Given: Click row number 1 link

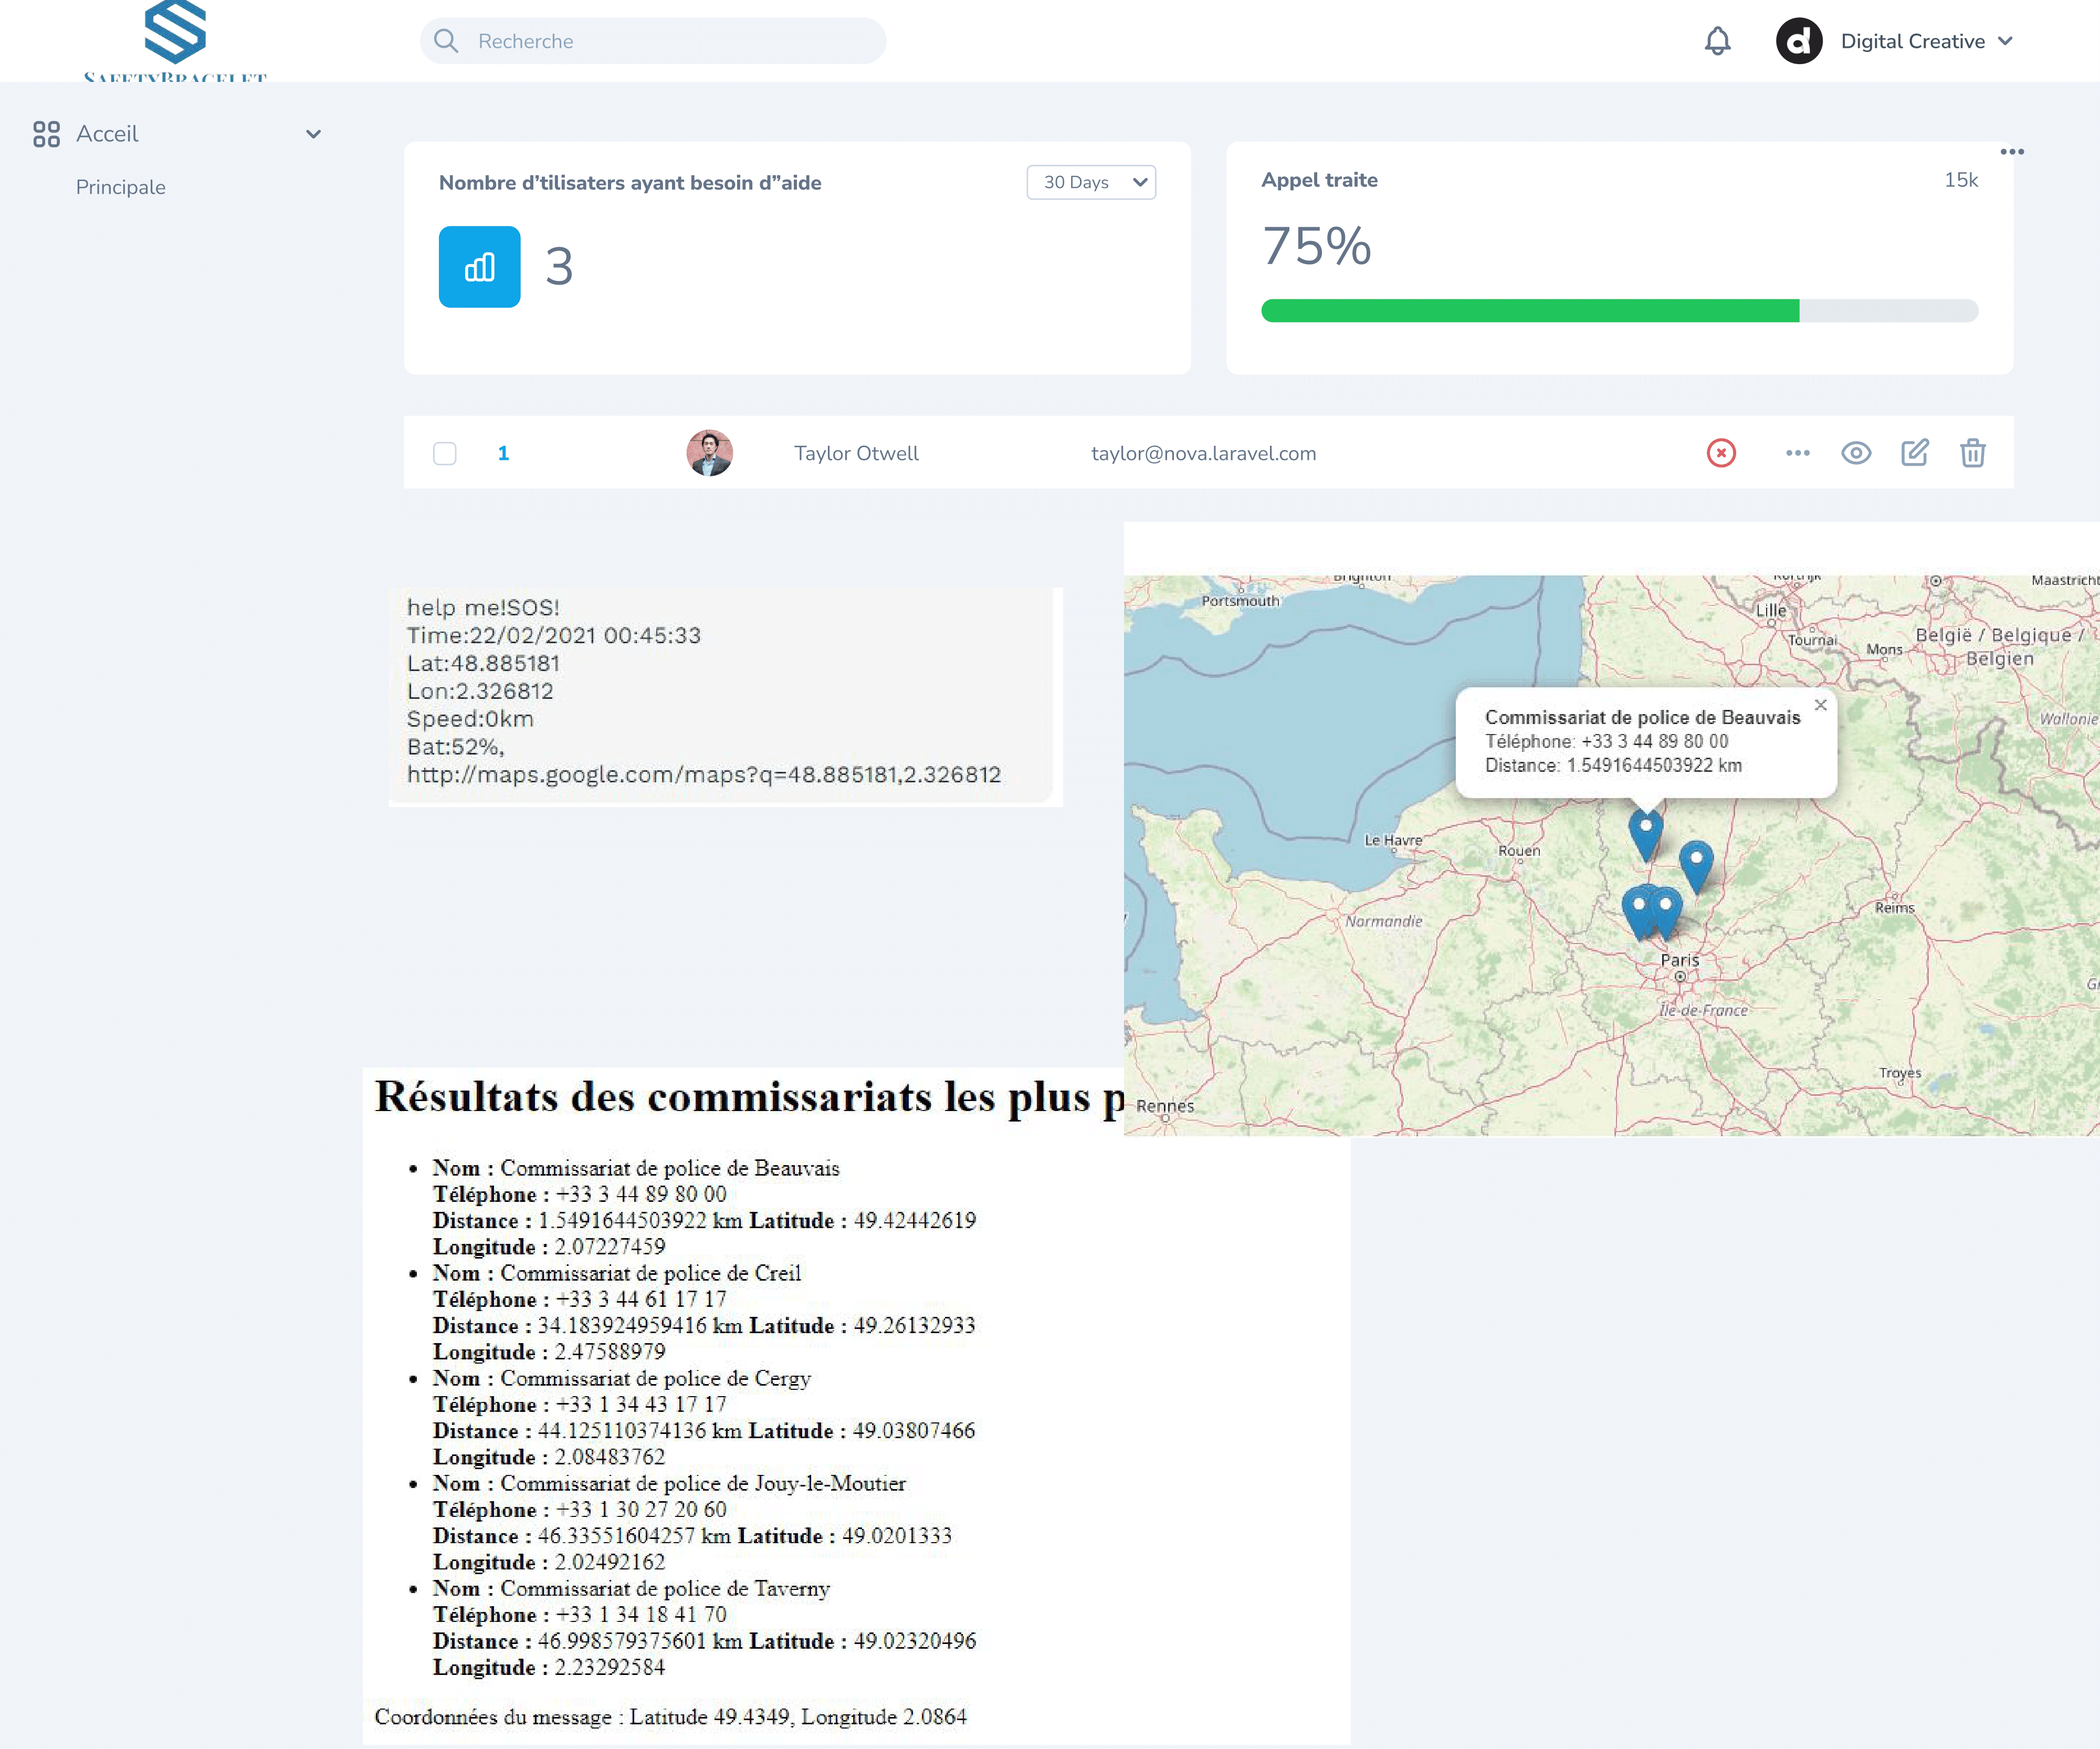Looking at the screenshot, I should click(x=503, y=453).
